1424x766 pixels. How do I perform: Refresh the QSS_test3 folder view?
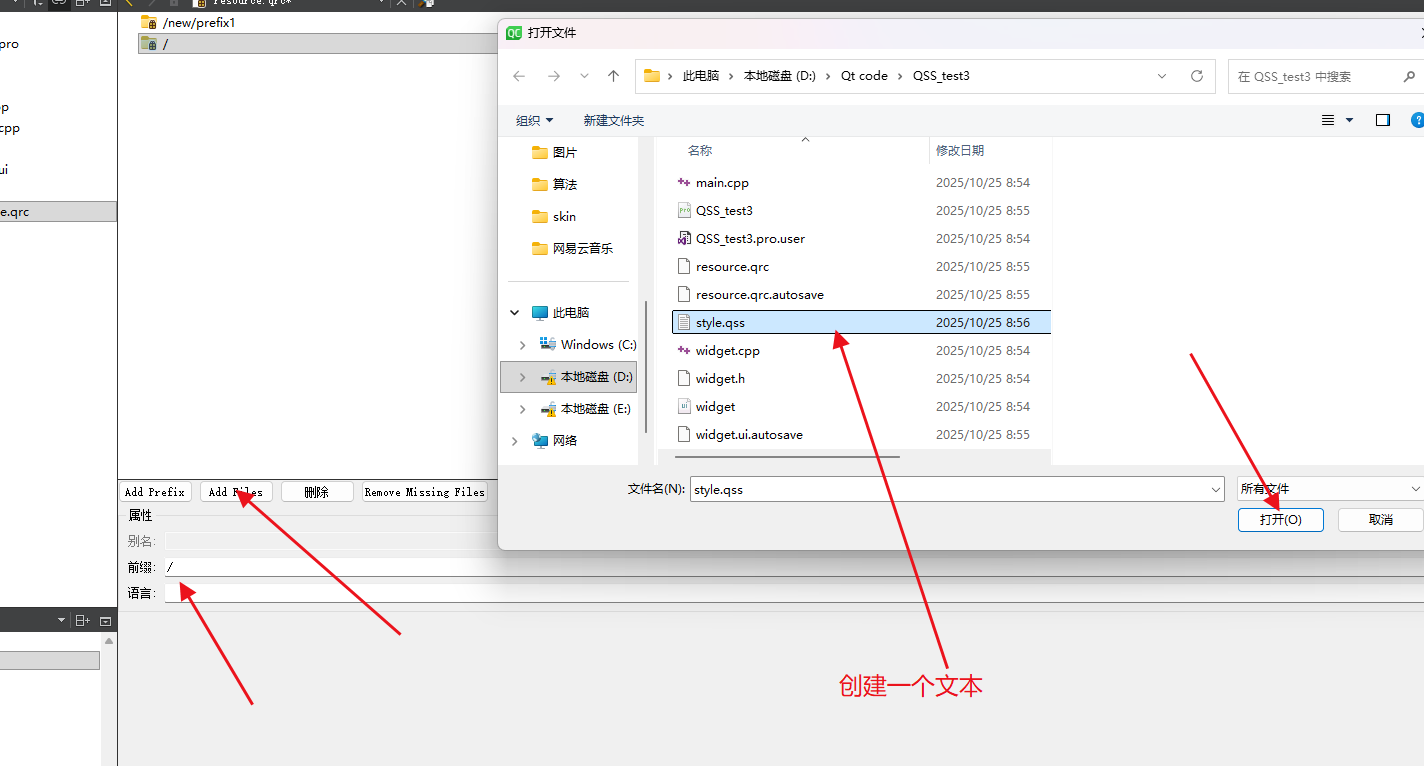(1197, 76)
